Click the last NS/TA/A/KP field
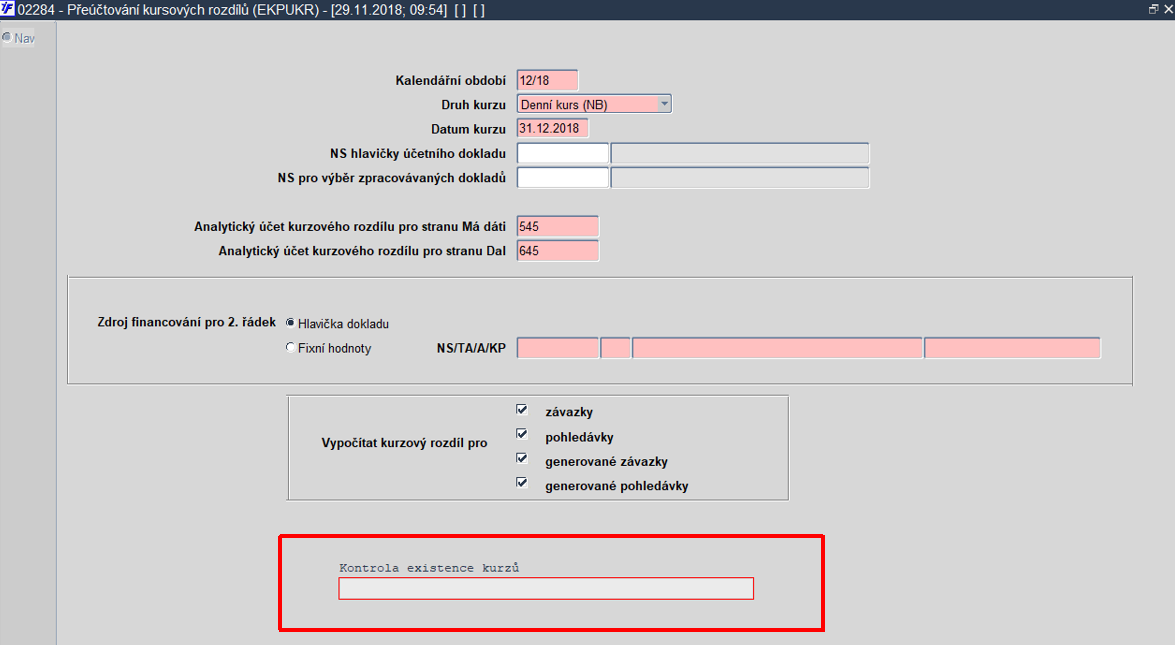Image resolution: width=1175 pixels, height=645 pixels. (1012, 348)
